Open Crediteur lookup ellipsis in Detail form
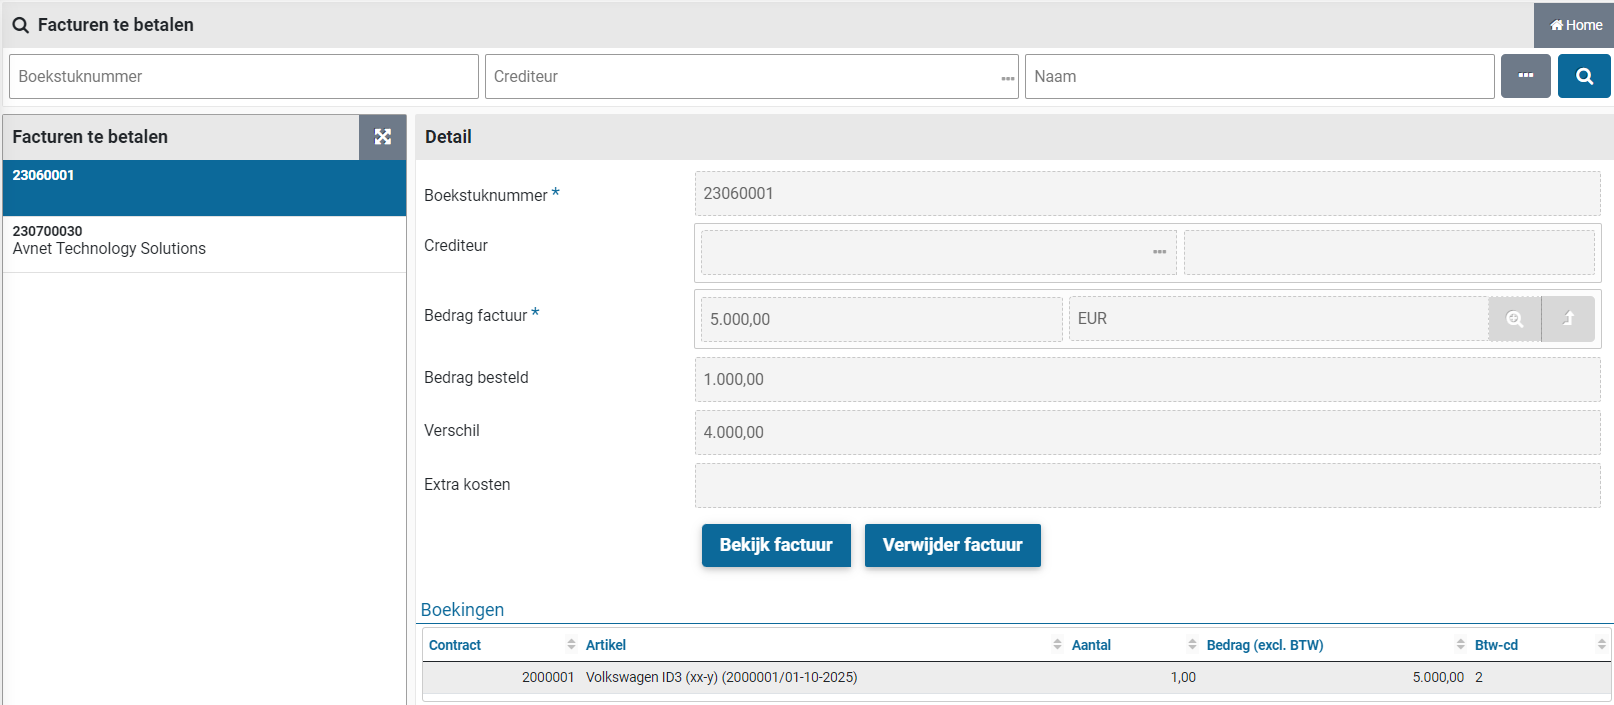Screen dimensions: 1614x705 (x=1159, y=252)
